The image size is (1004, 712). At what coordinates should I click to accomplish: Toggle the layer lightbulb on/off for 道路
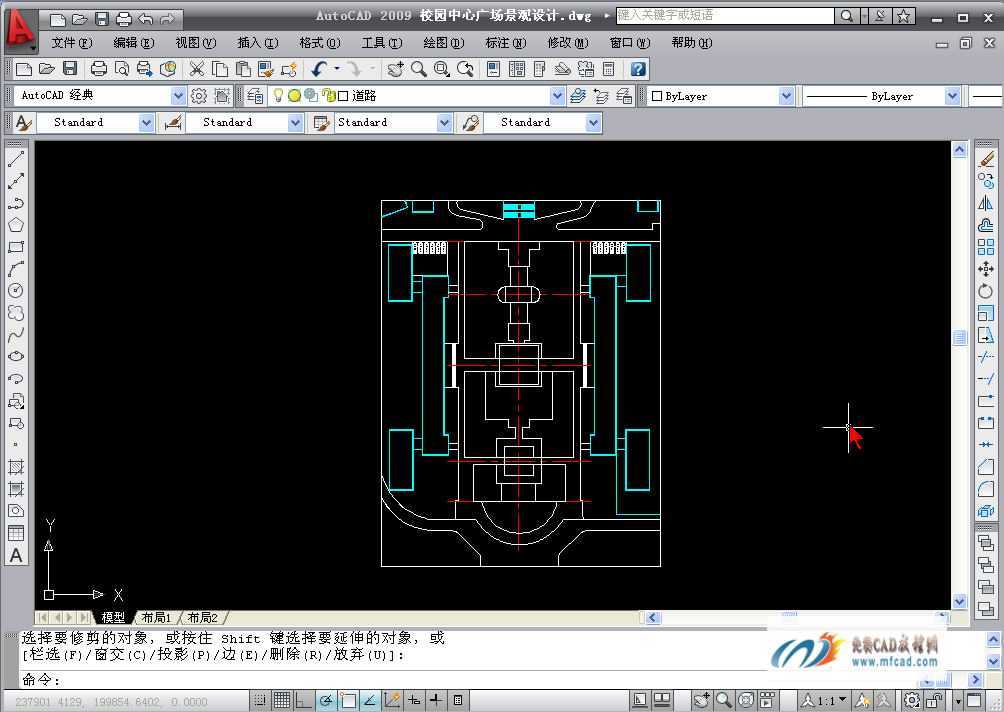[278, 95]
